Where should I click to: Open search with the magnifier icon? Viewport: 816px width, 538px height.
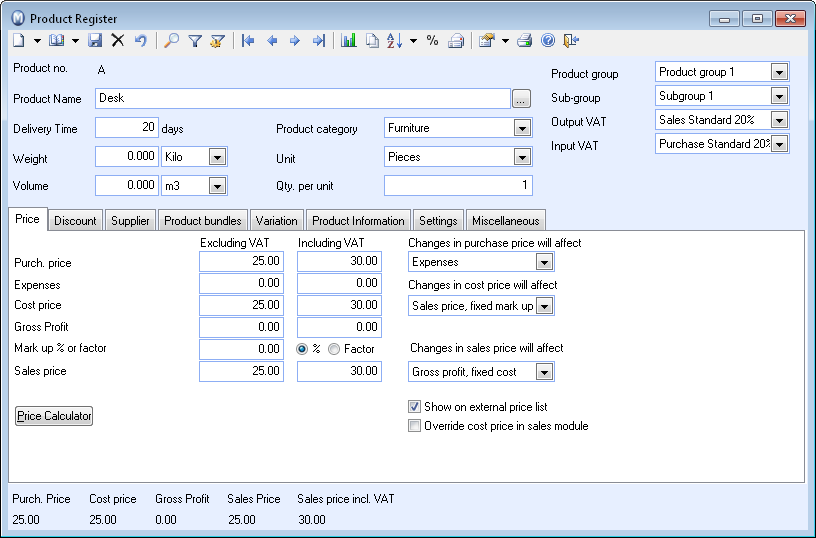172,41
